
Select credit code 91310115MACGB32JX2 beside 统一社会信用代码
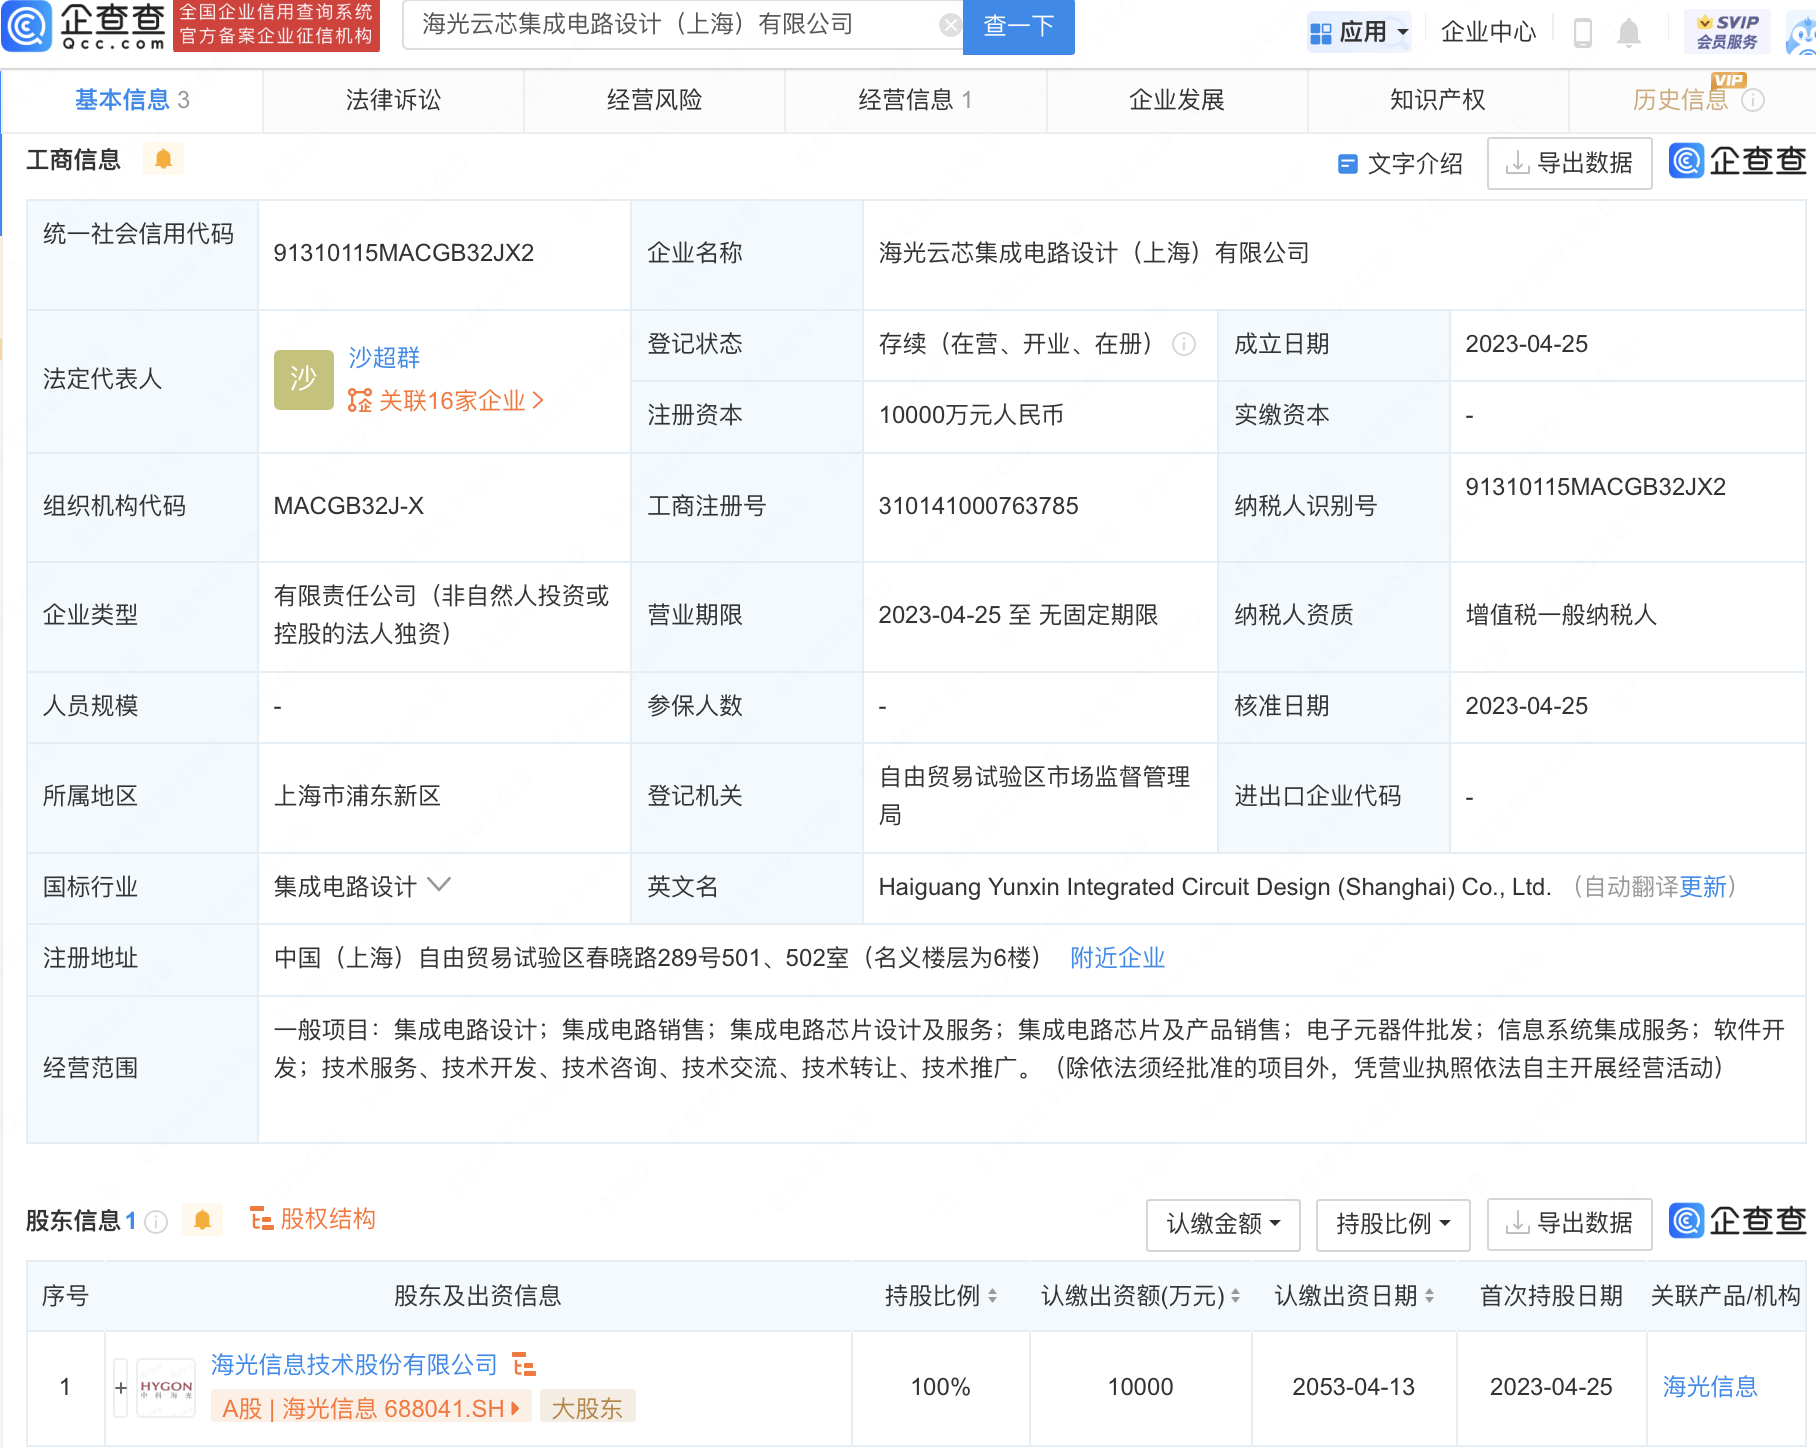pos(404,253)
